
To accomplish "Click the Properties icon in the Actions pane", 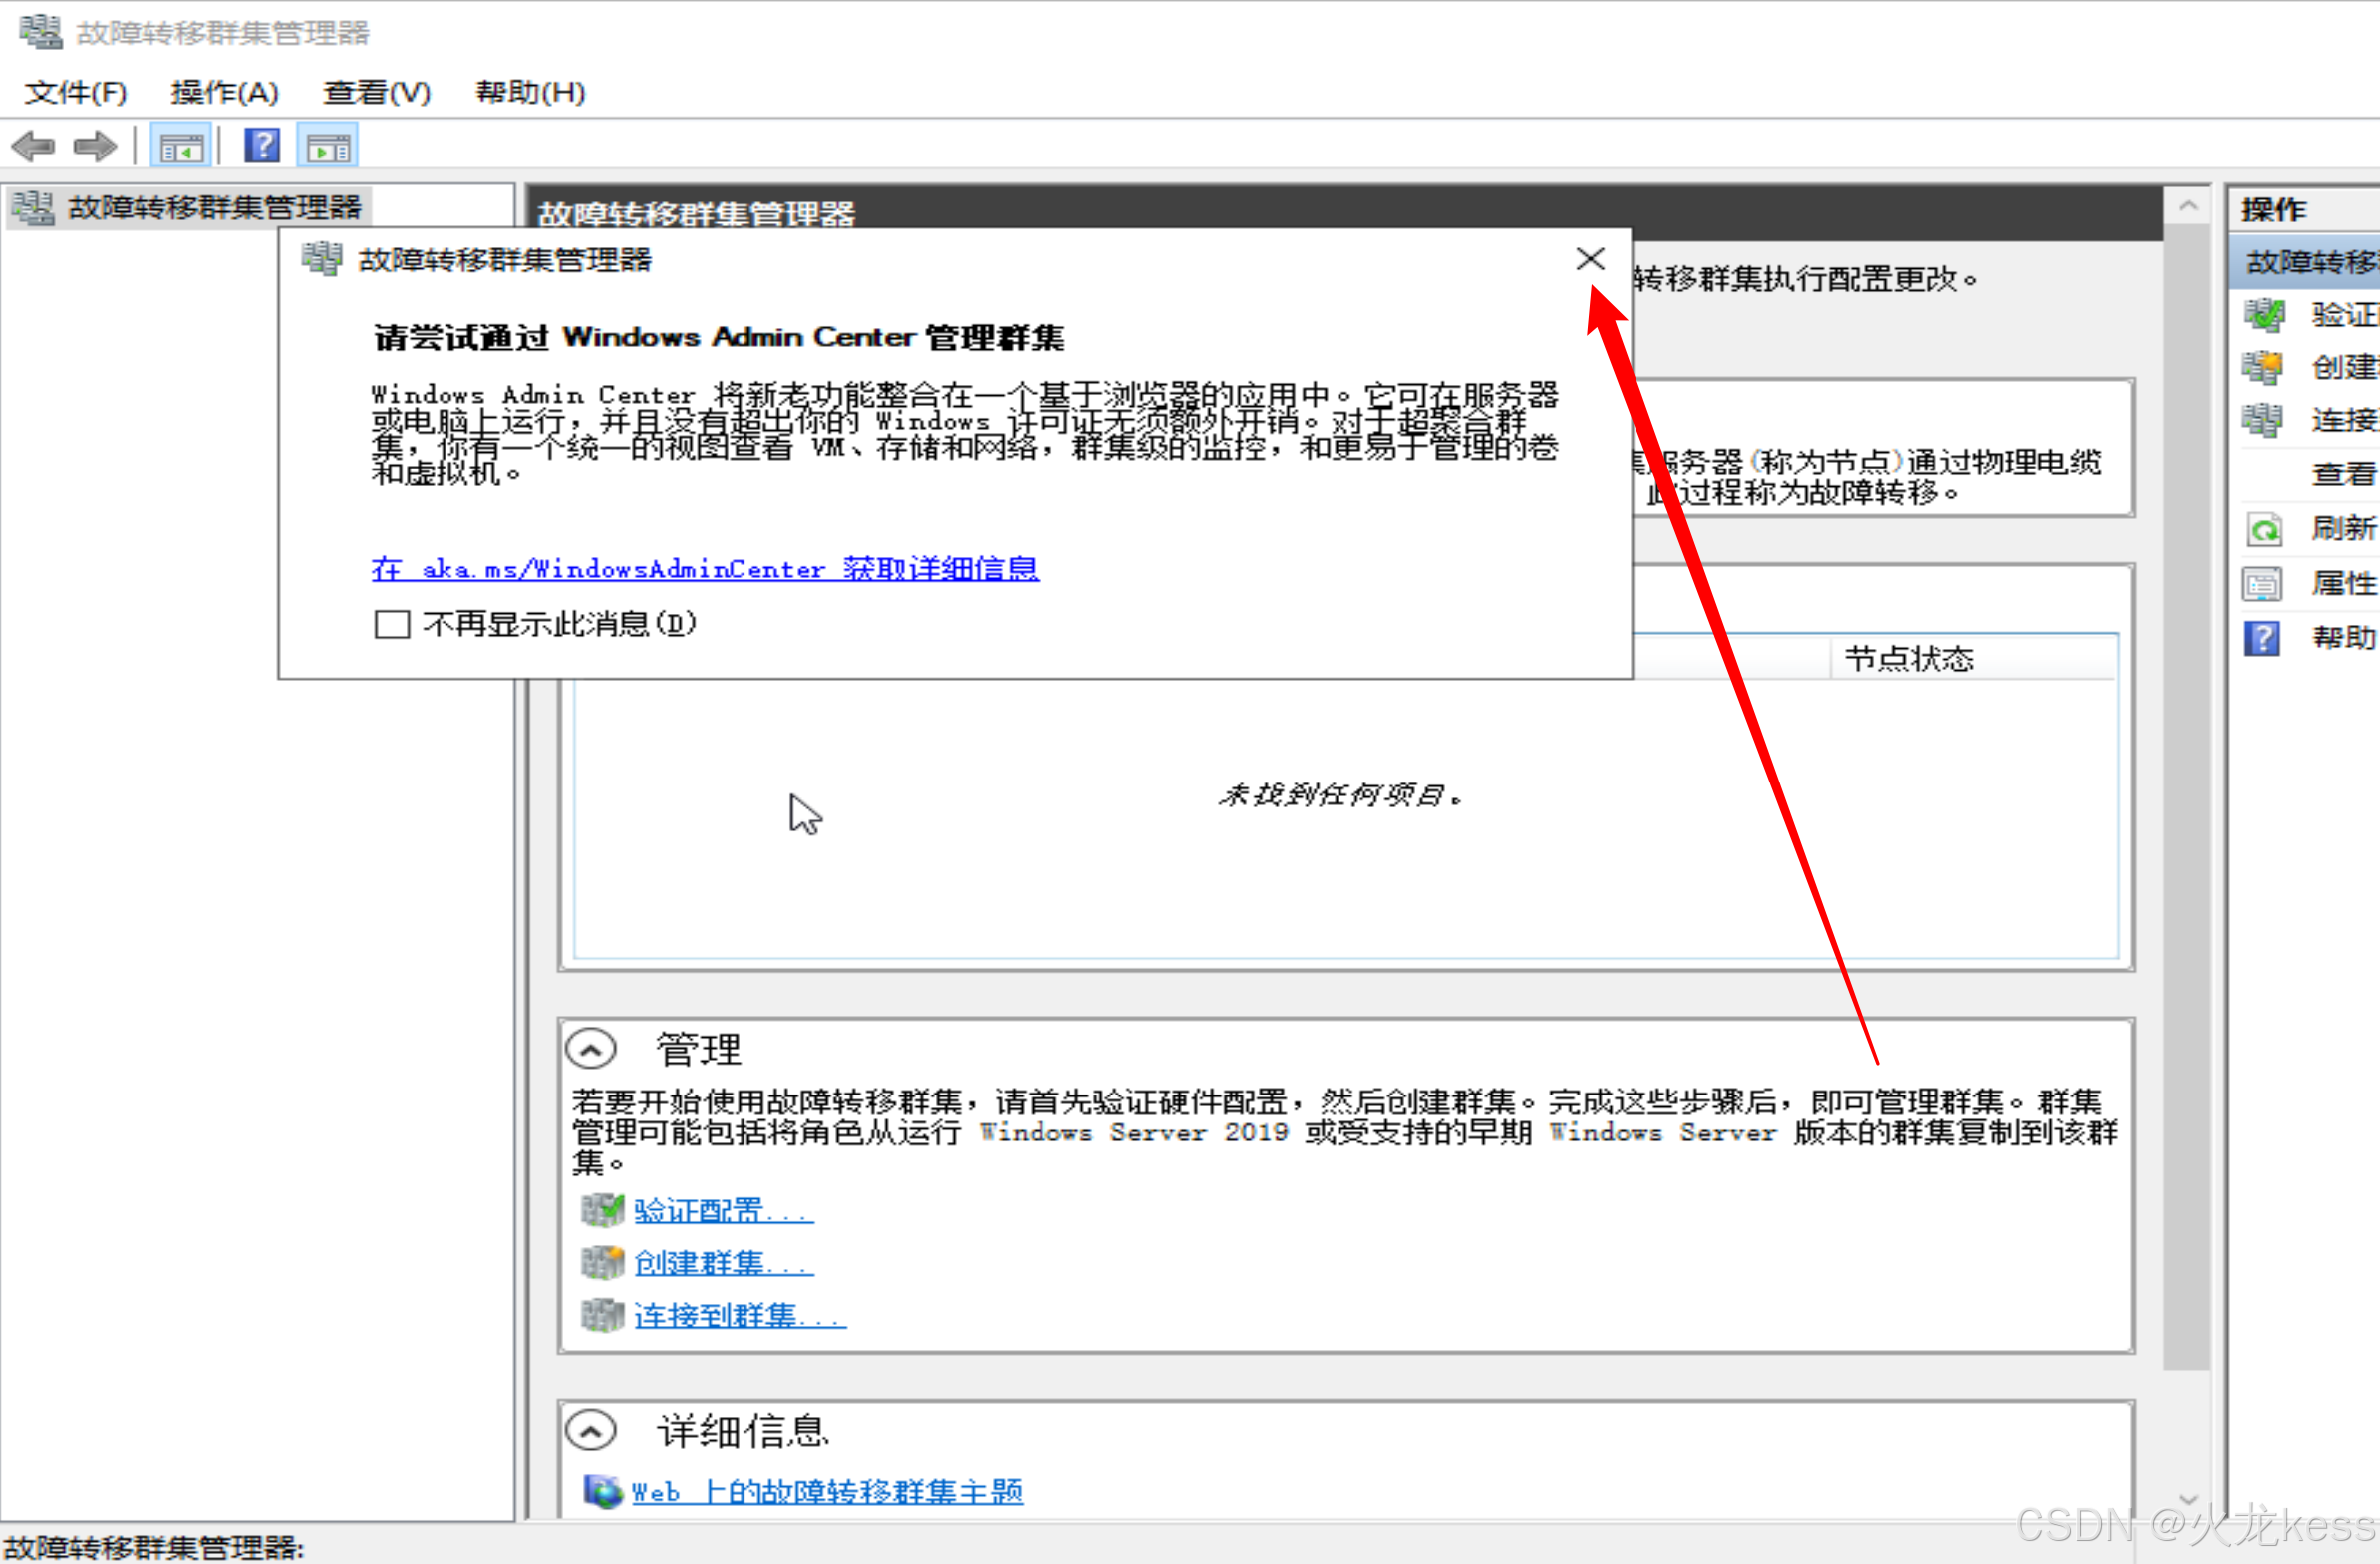I will pos(2264,583).
